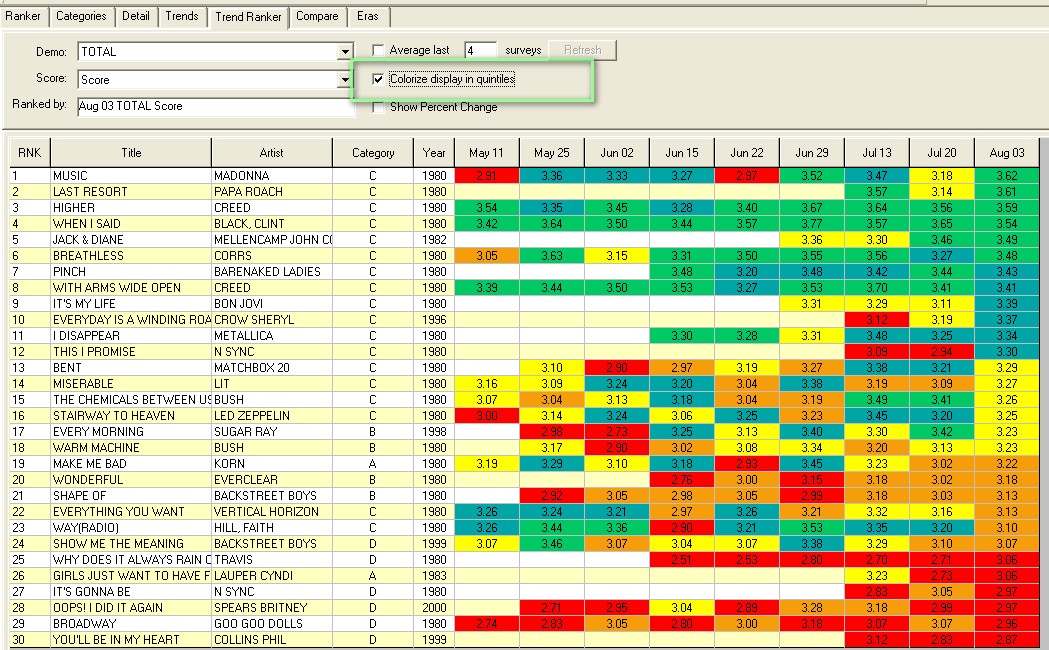Select the MUSIC title cell
The image size is (1049, 650).
point(131,176)
